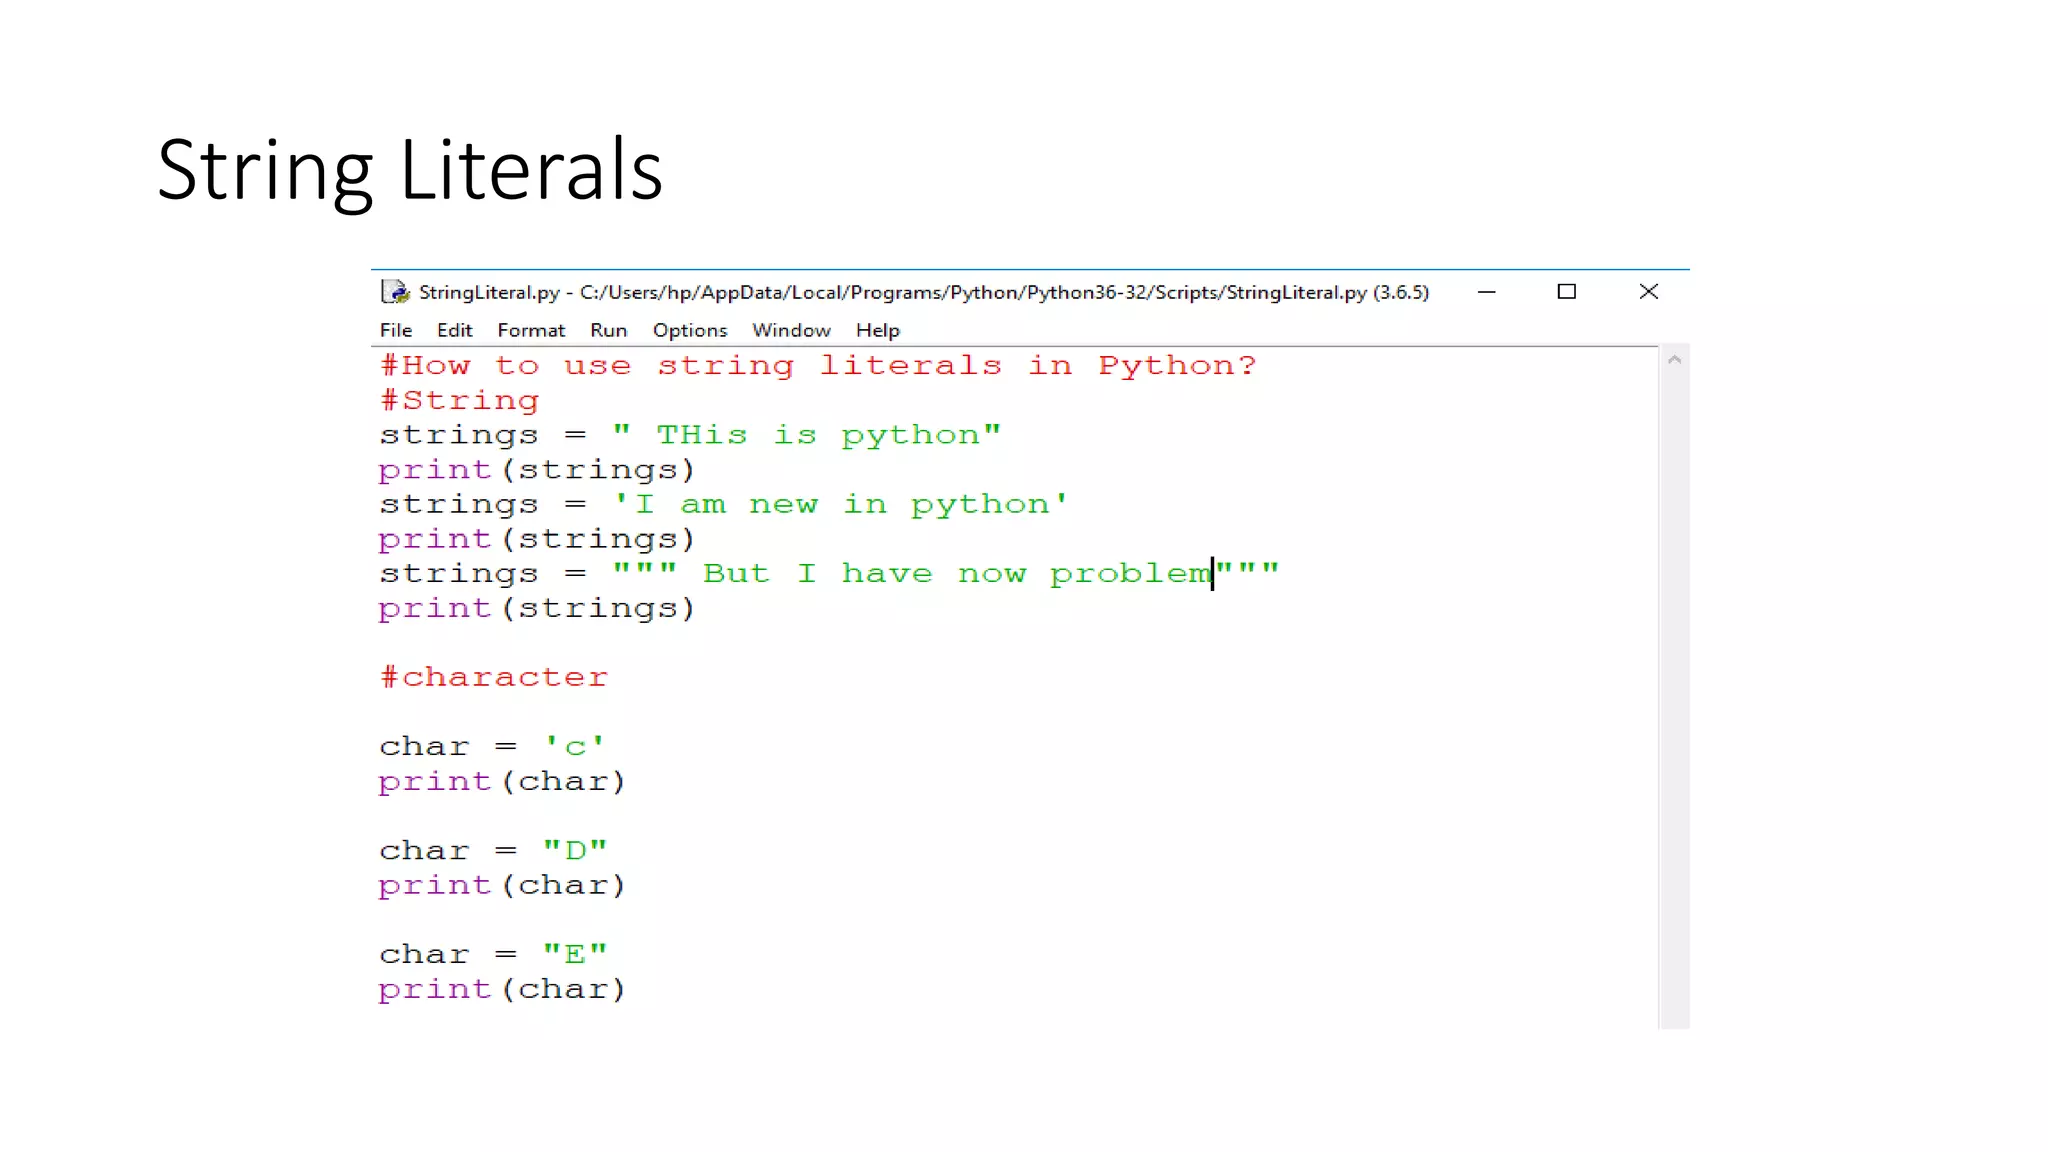Open the Format menu
Screen dimensions: 2048x1152
tap(530, 330)
